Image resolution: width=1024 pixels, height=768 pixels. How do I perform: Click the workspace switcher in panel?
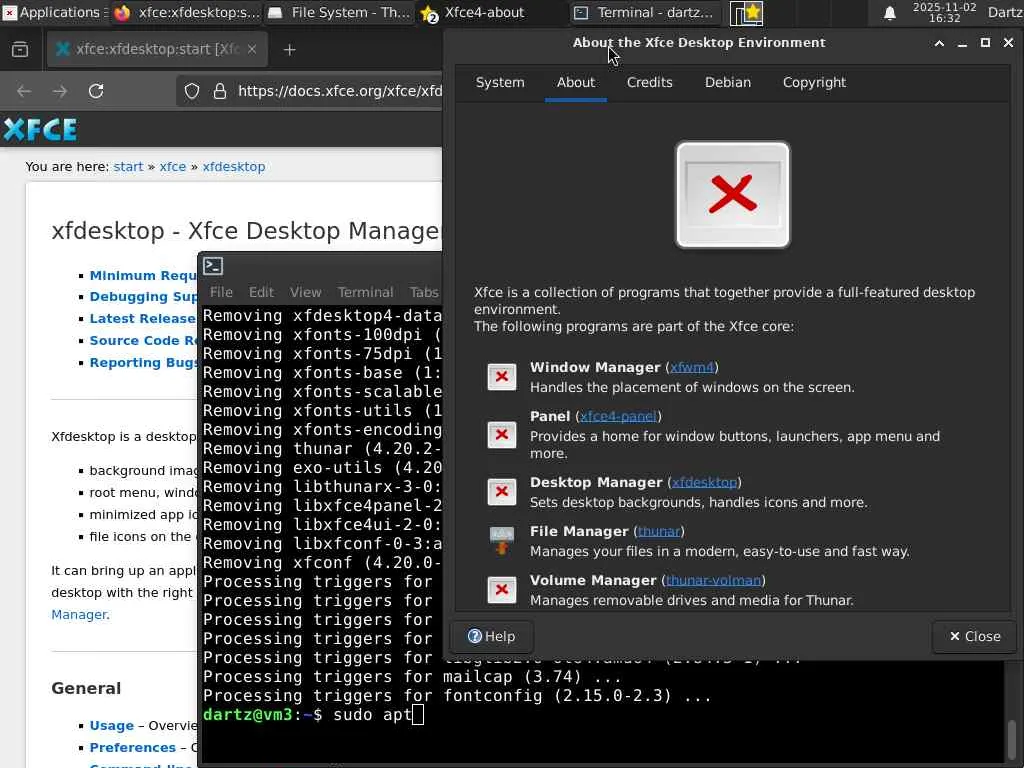pos(746,13)
